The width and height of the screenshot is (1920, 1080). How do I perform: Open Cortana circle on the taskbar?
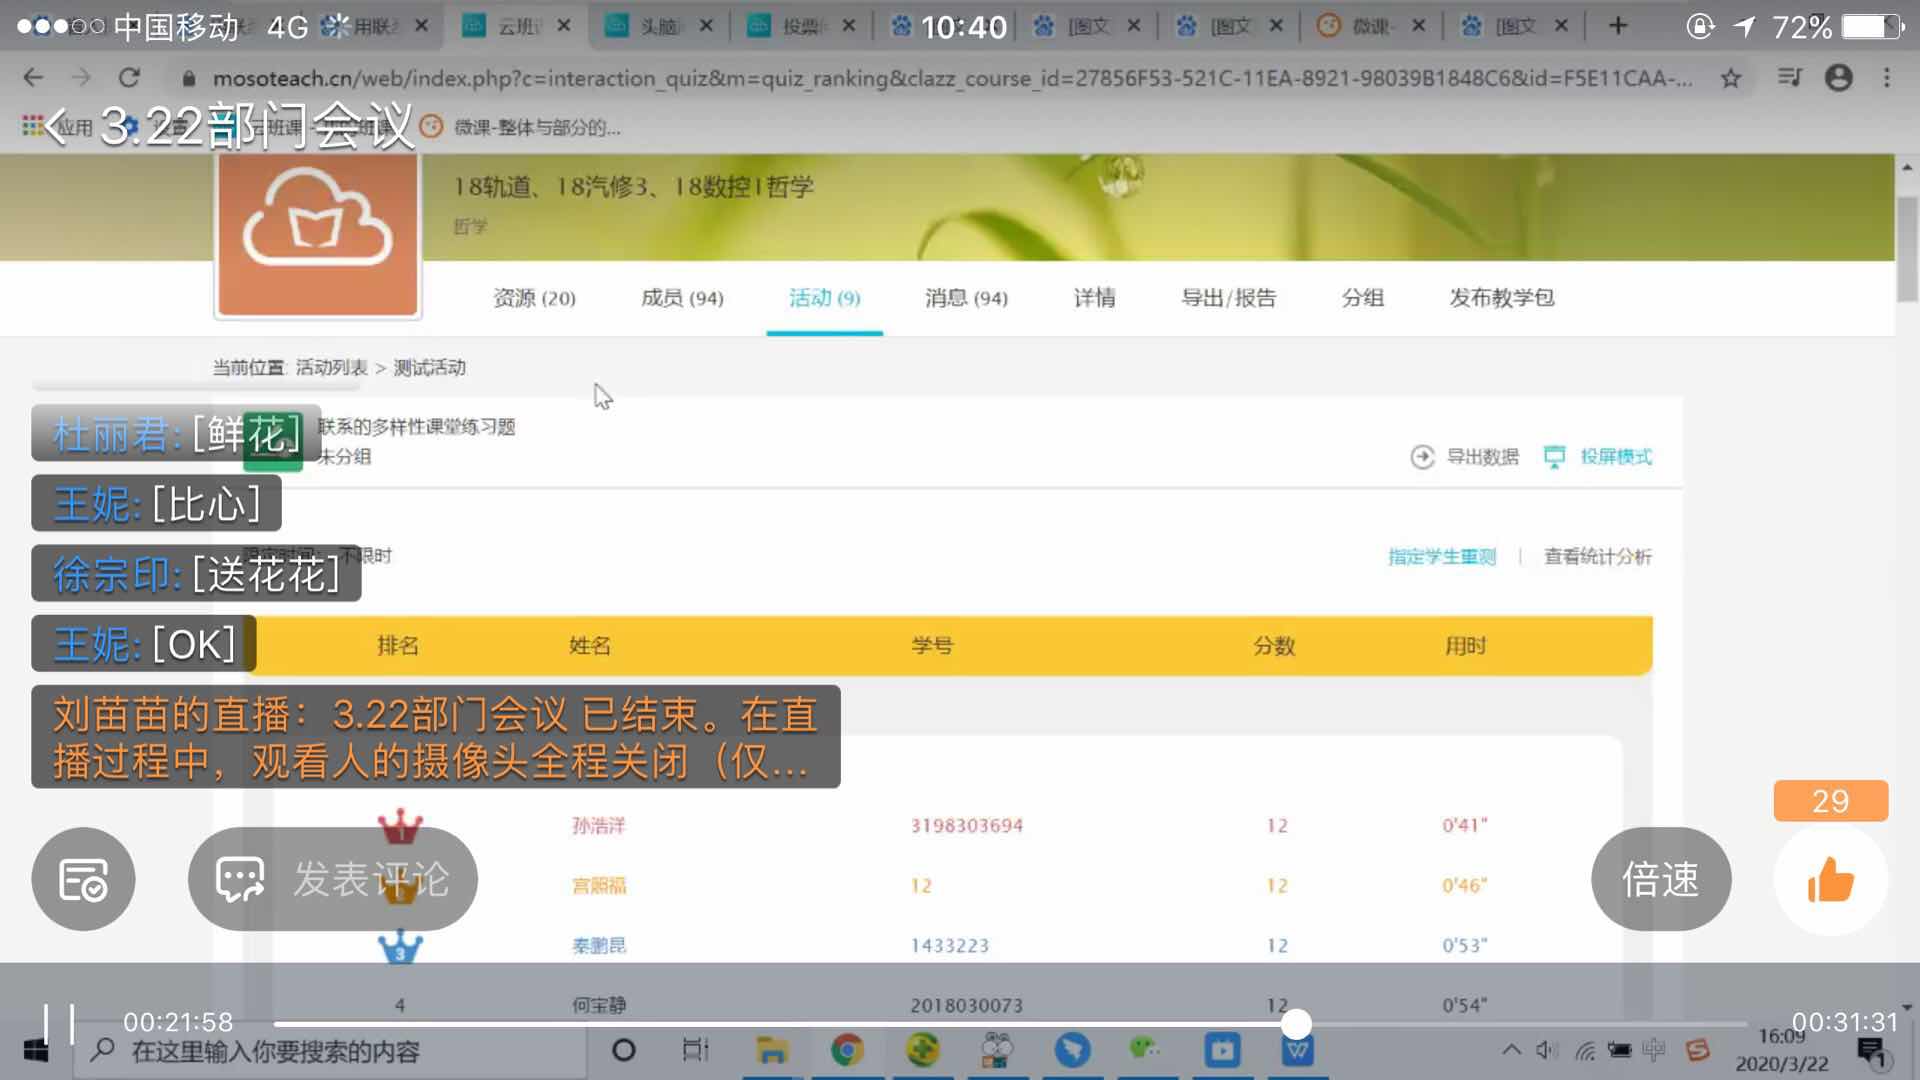coord(623,1050)
